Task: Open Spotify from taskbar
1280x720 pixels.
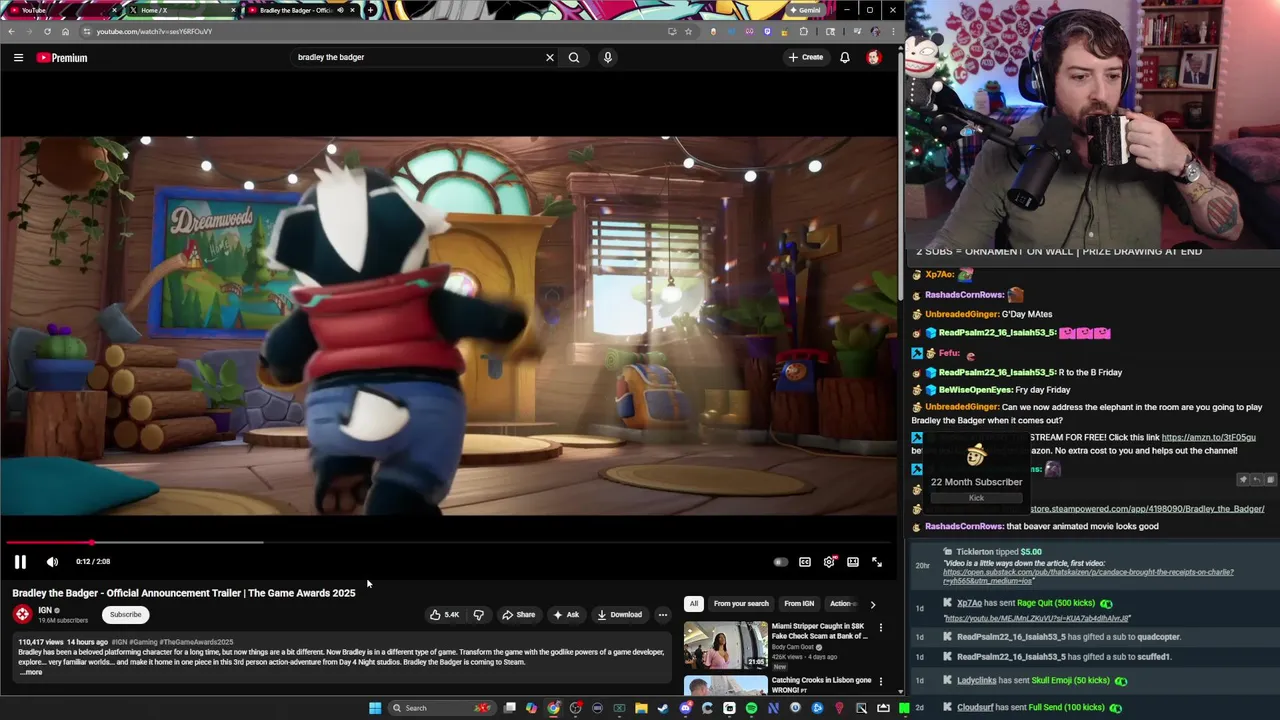Action: pyautogui.click(x=751, y=708)
